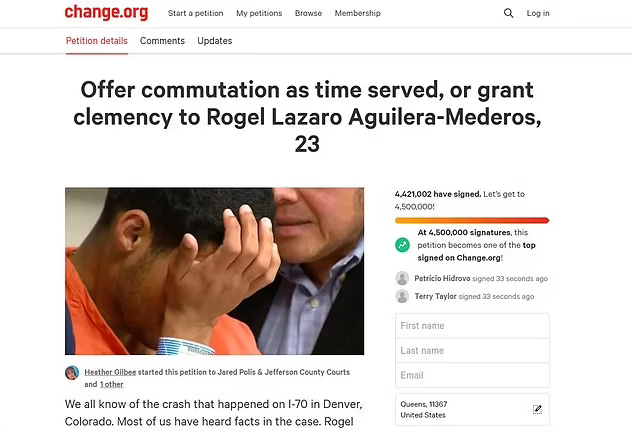Click the edit location pencil icon
Viewport: 632px width, 431px height.
click(537, 410)
